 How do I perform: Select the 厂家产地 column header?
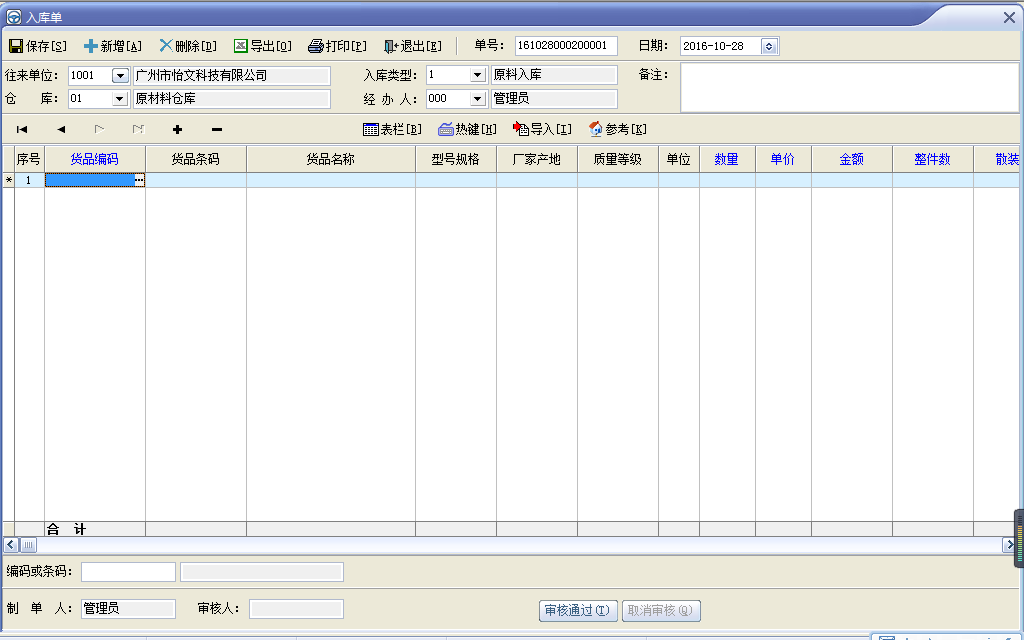[537, 159]
